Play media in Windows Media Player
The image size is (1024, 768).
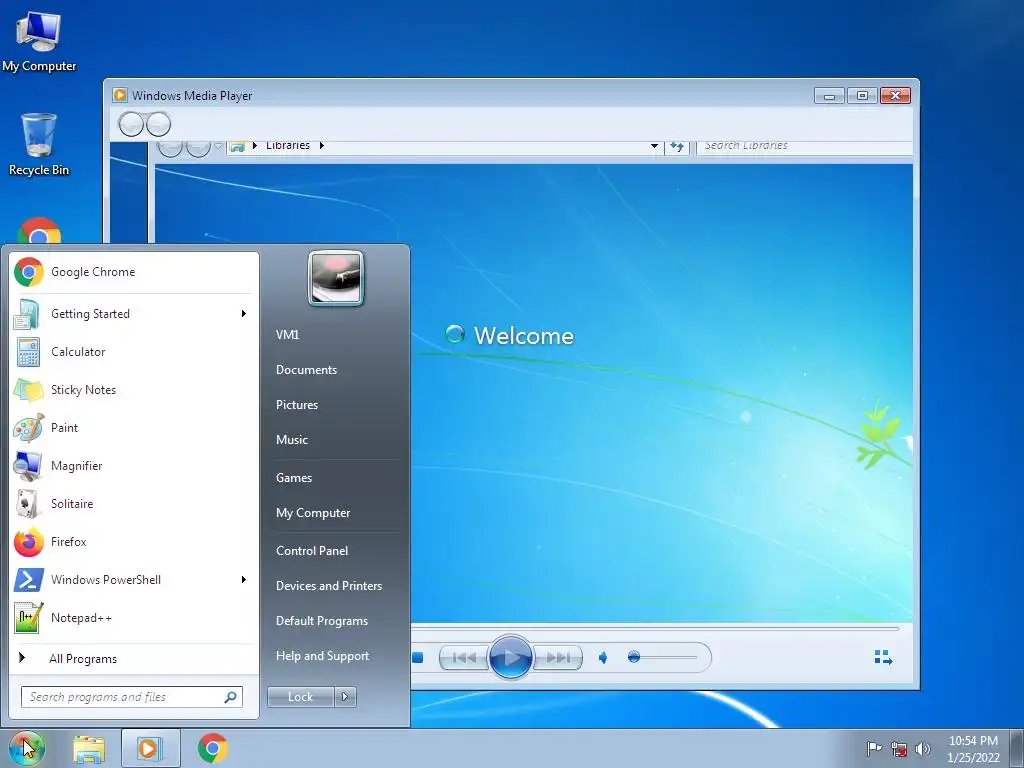click(x=510, y=657)
